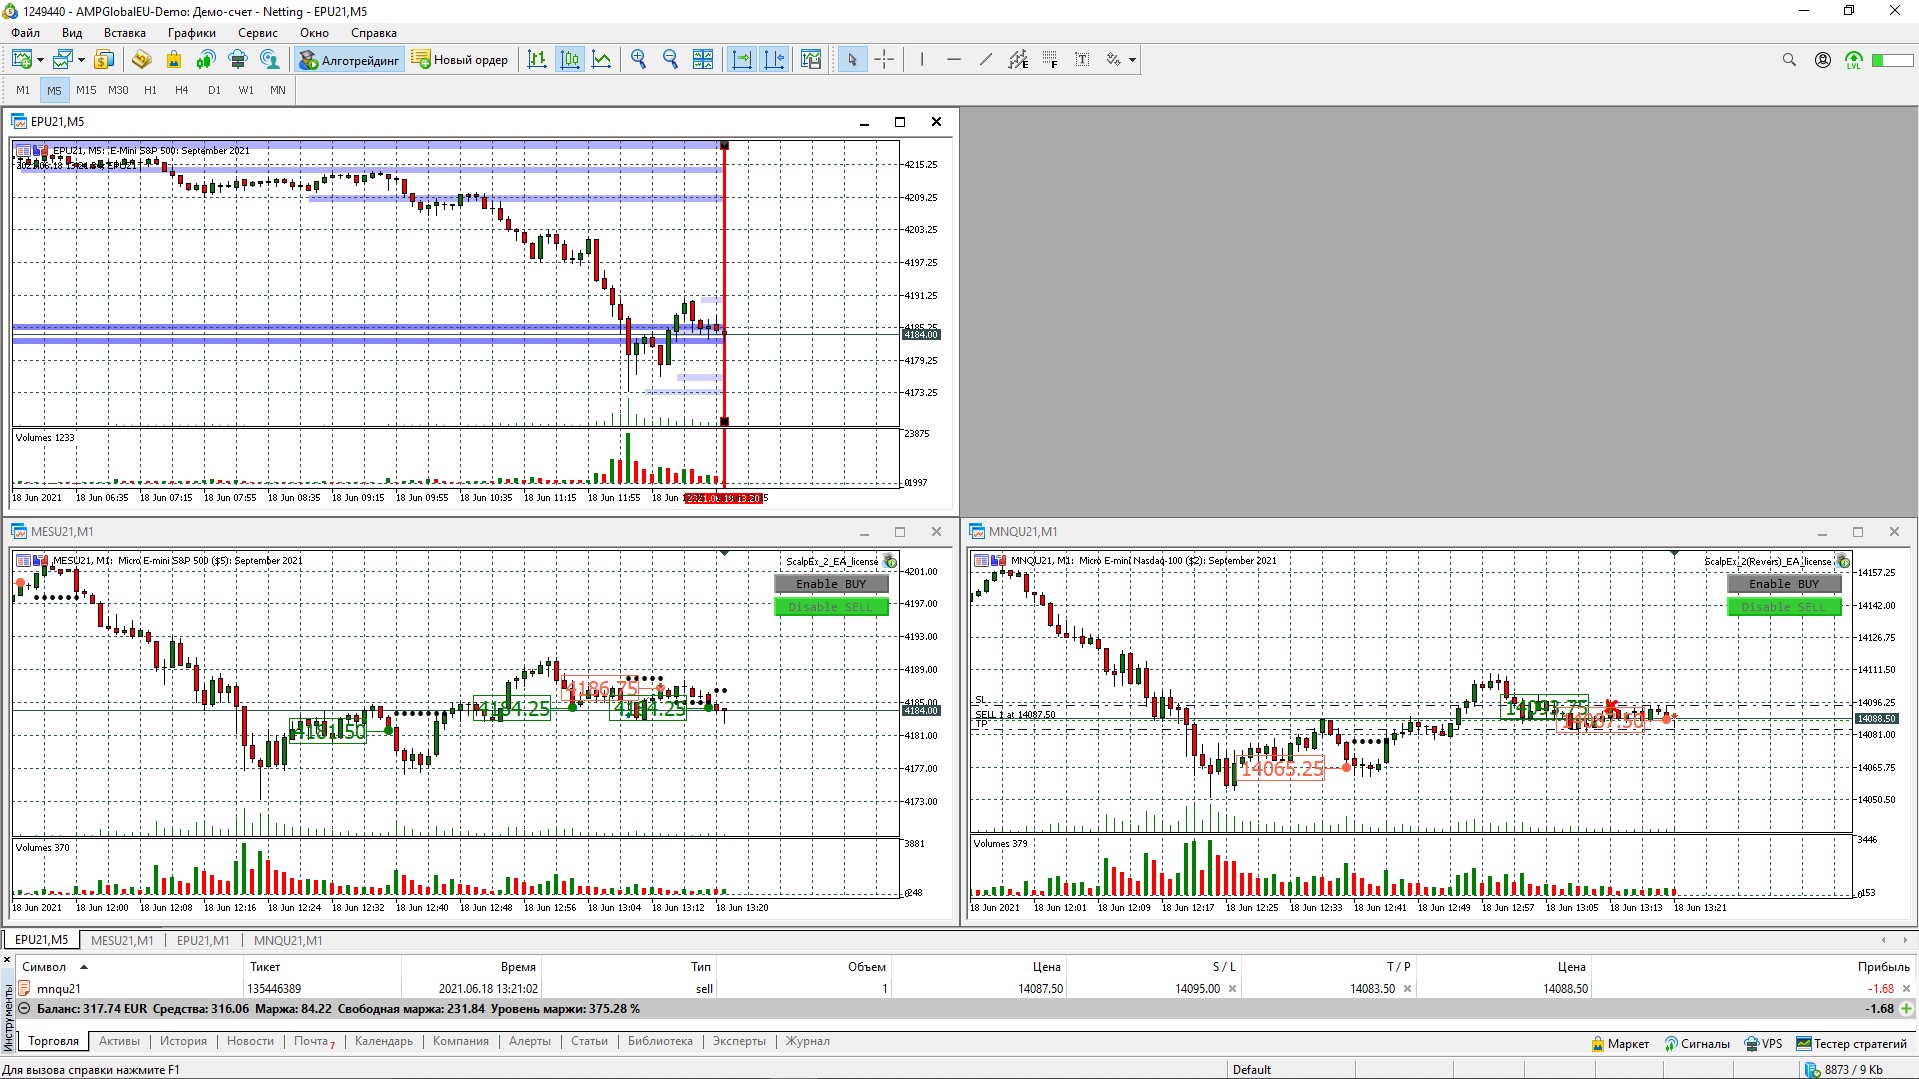Click Disable SELL in MNQU21 chart
The image size is (1919, 1079).
pyautogui.click(x=1784, y=607)
